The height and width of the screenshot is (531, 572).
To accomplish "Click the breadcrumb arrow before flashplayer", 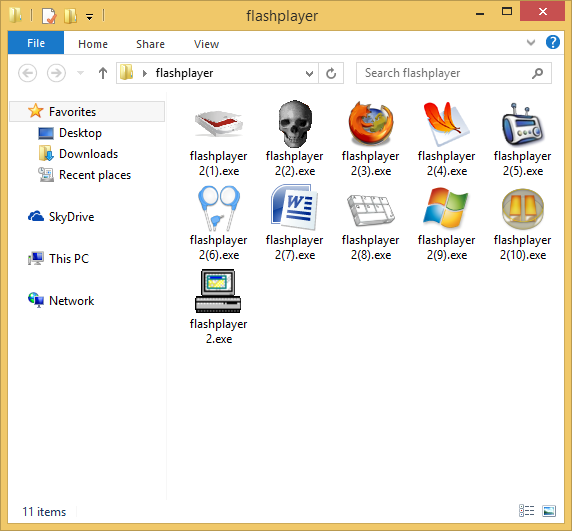I will tap(145, 73).
